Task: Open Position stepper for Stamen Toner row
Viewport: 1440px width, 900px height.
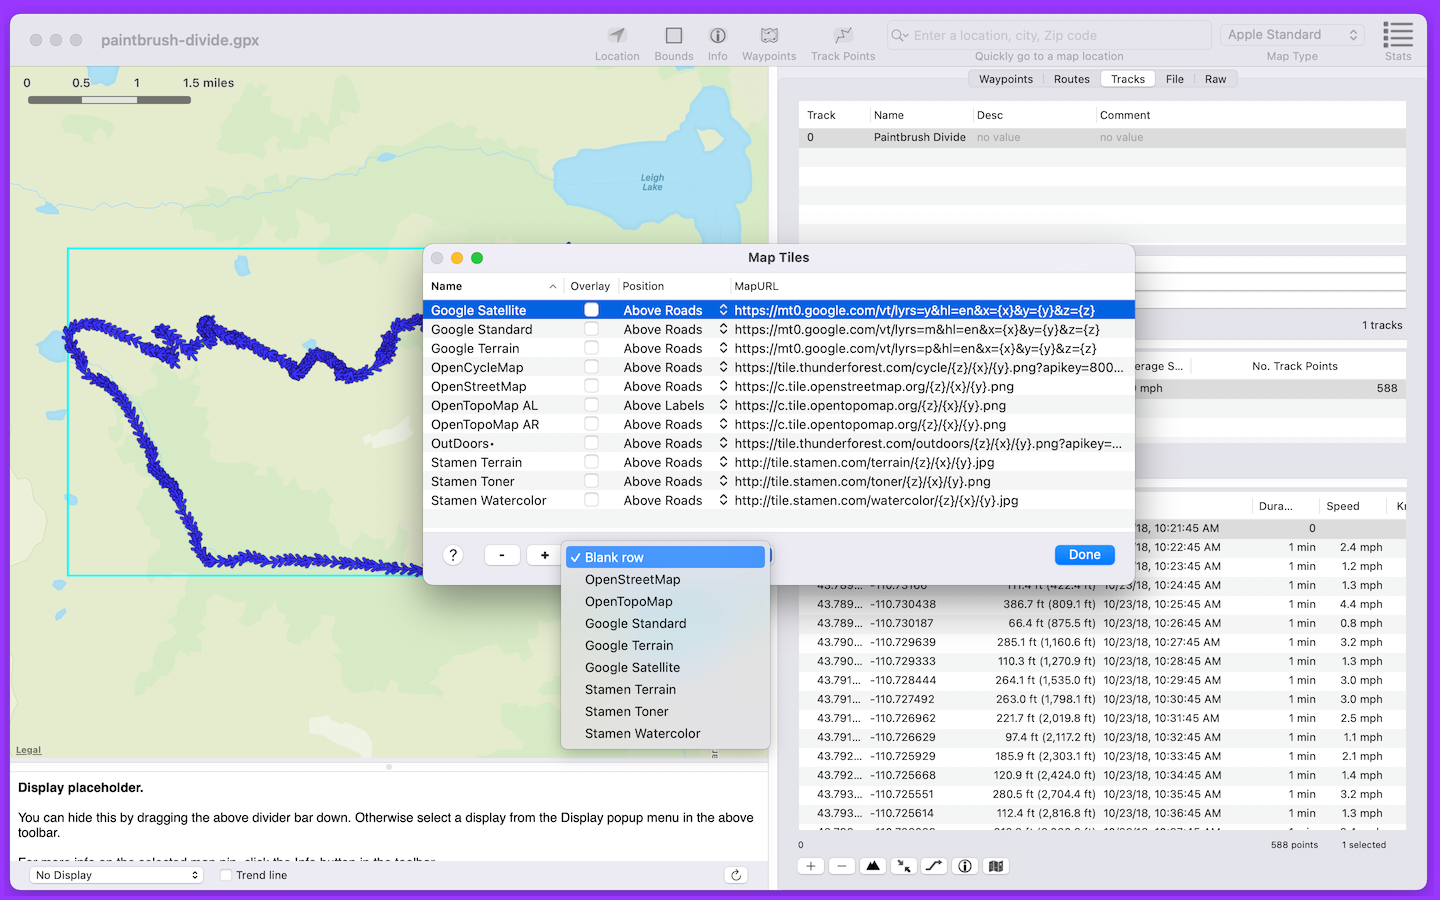Action: pos(723,481)
